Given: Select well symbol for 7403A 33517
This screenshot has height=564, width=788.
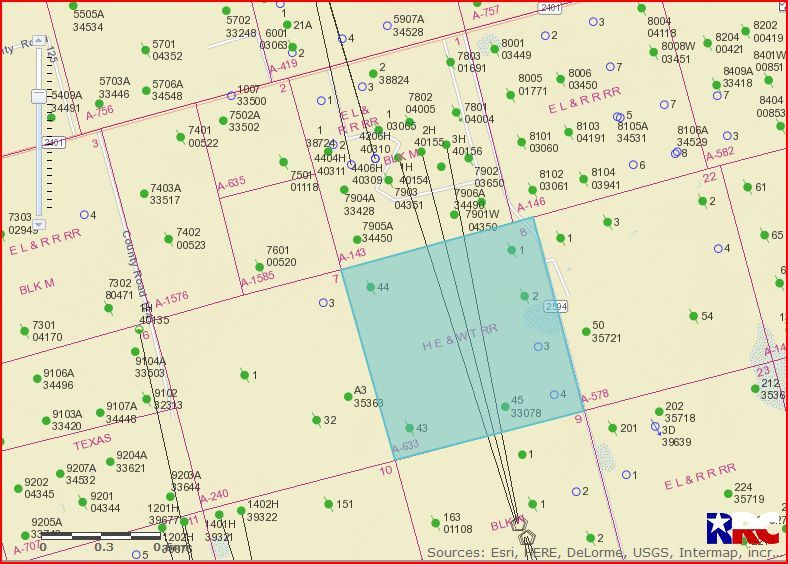Looking at the screenshot, I should [144, 194].
